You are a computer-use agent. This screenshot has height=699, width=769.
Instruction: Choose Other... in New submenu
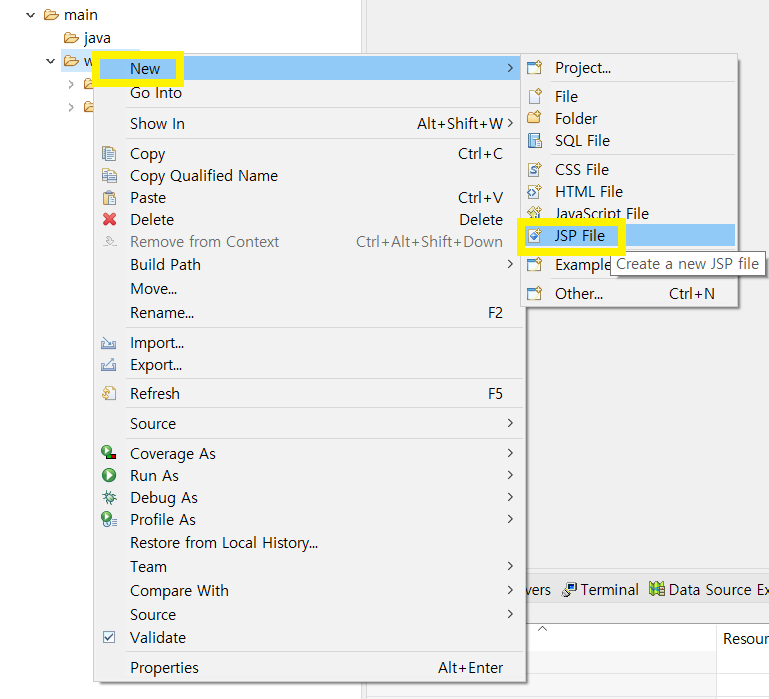click(x=630, y=293)
